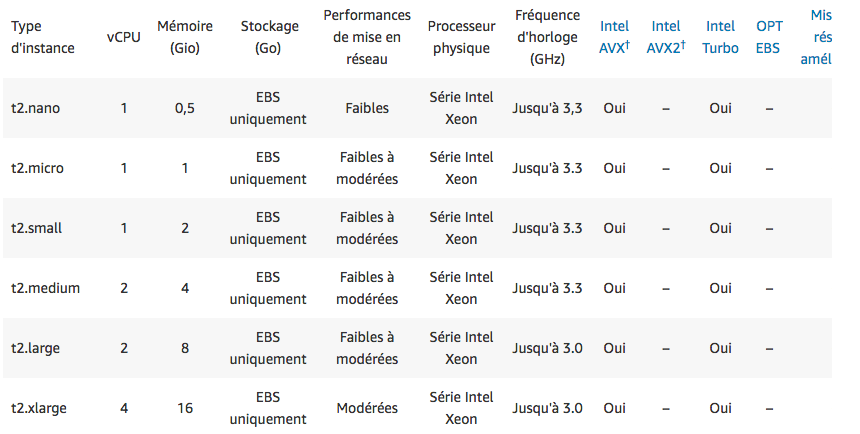Open the Intel AVX column header link
This screenshot has width=860, height=434.
[x=614, y=37]
